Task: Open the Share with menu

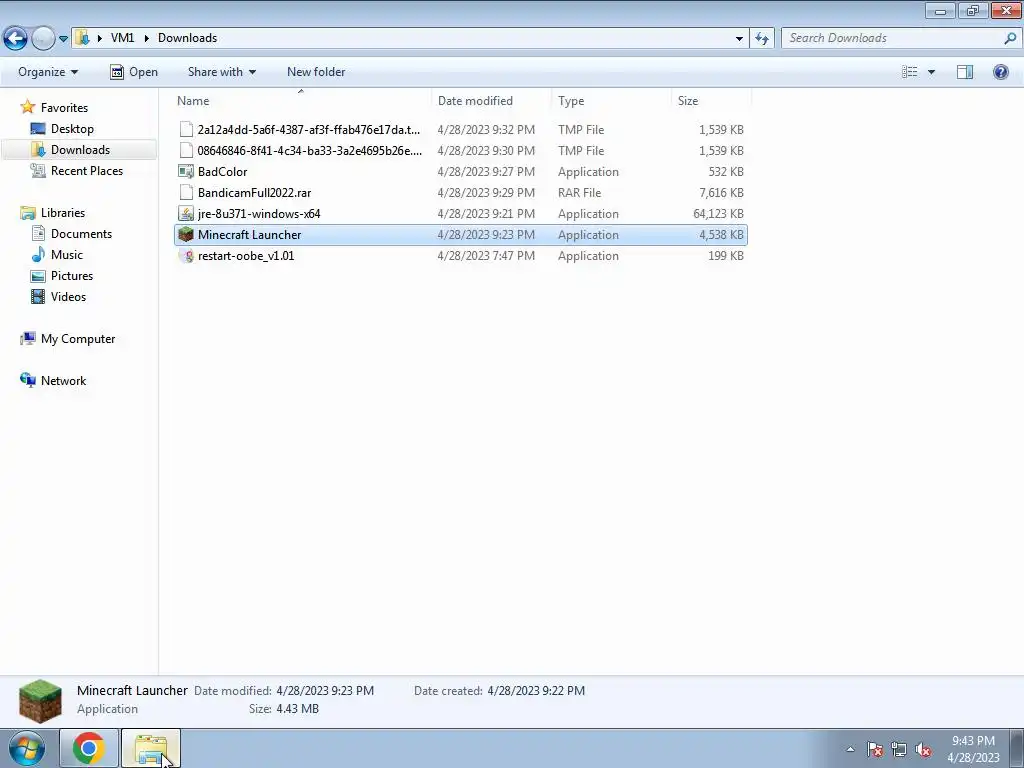Action: click(x=221, y=72)
